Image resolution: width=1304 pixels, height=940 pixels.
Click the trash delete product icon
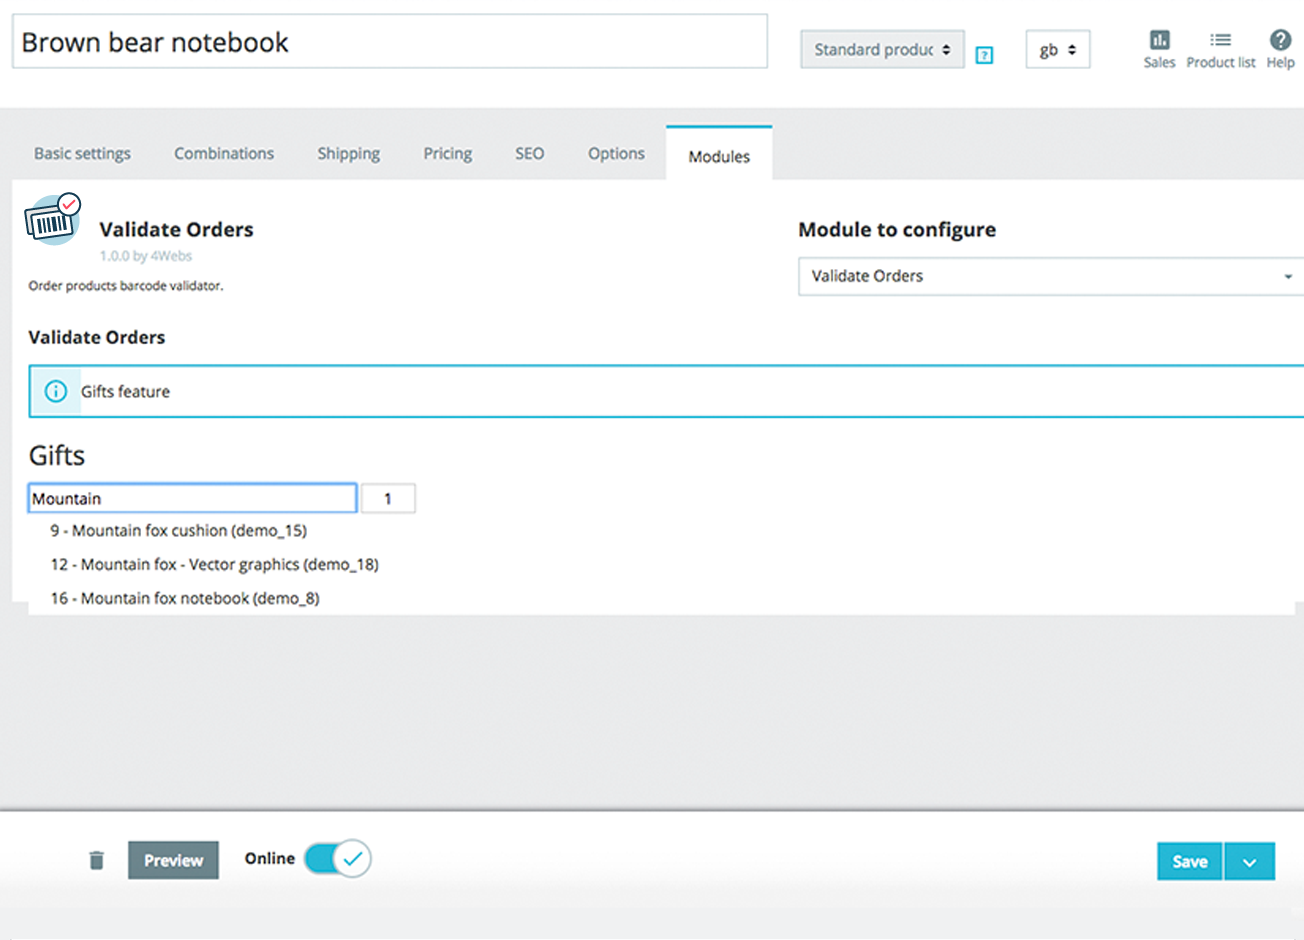96,860
